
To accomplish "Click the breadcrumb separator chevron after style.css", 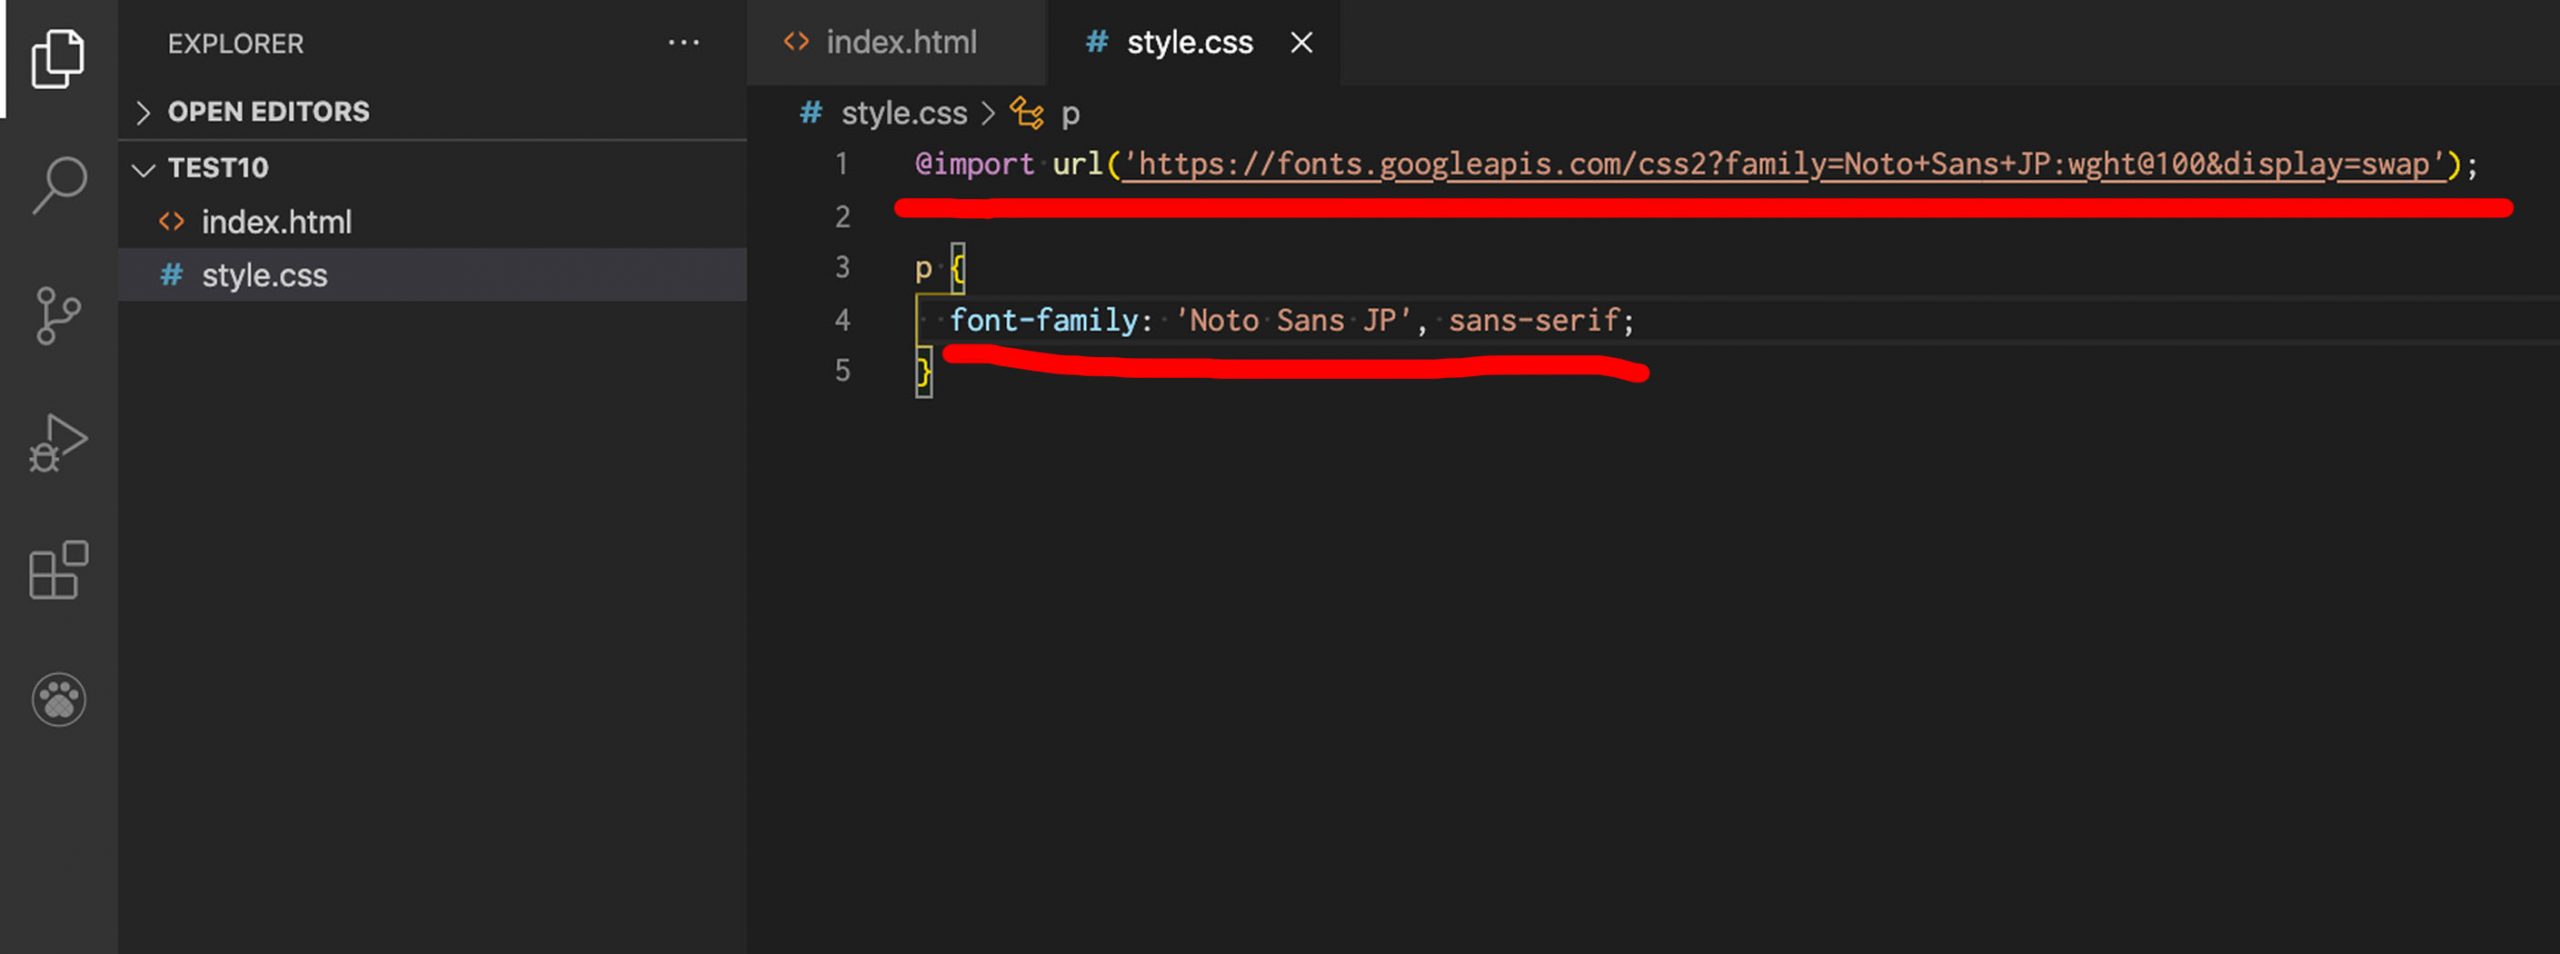I will tap(988, 113).
